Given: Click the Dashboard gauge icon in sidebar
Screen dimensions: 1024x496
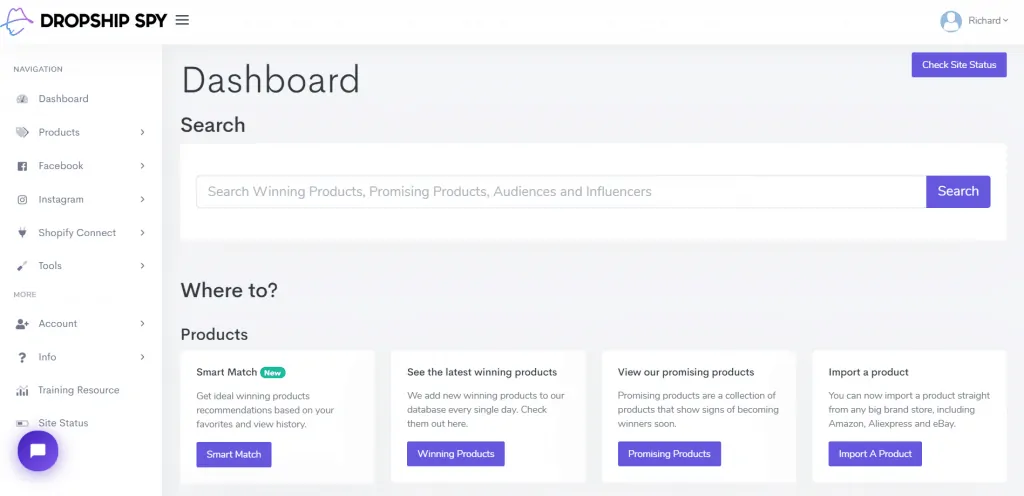Looking at the screenshot, I should 22,99.
